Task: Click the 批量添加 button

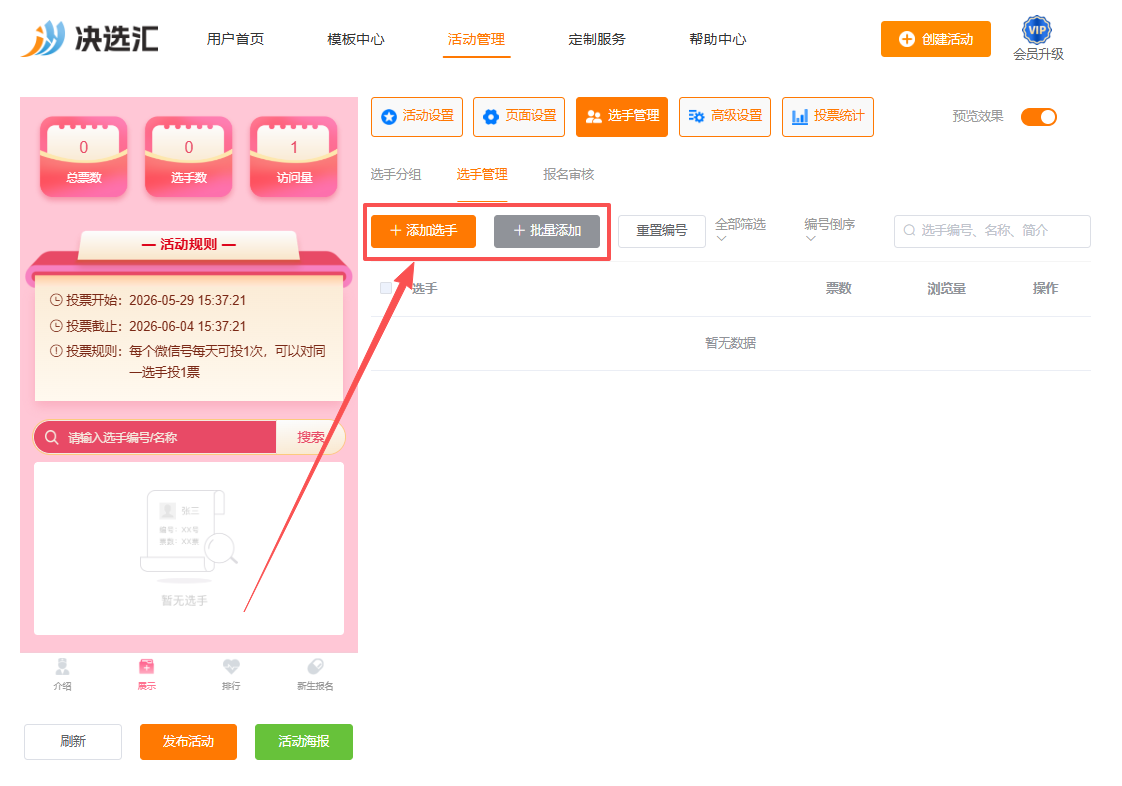Action: (x=547, y=231)
